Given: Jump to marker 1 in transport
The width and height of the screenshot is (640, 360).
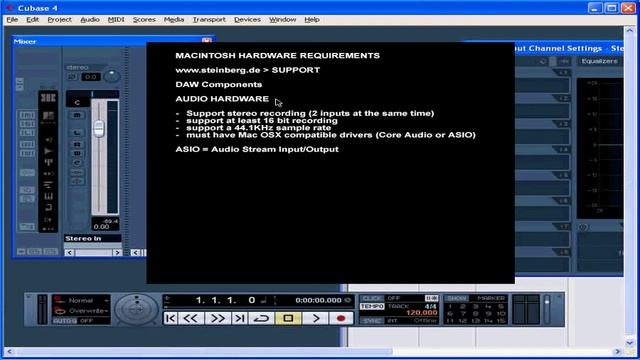Looking at the screenshot, I should coord(450,307).
